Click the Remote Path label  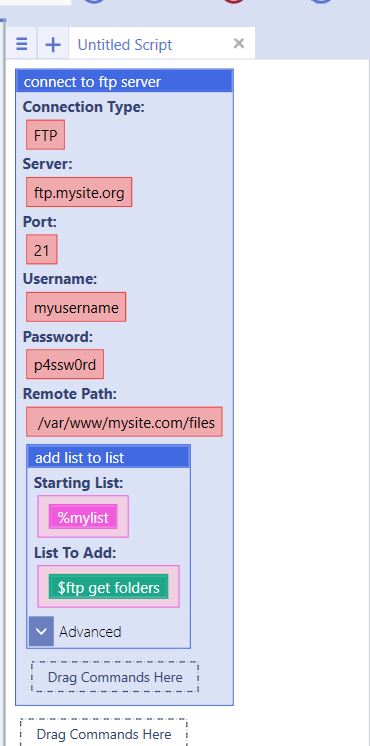click(70, 394)
